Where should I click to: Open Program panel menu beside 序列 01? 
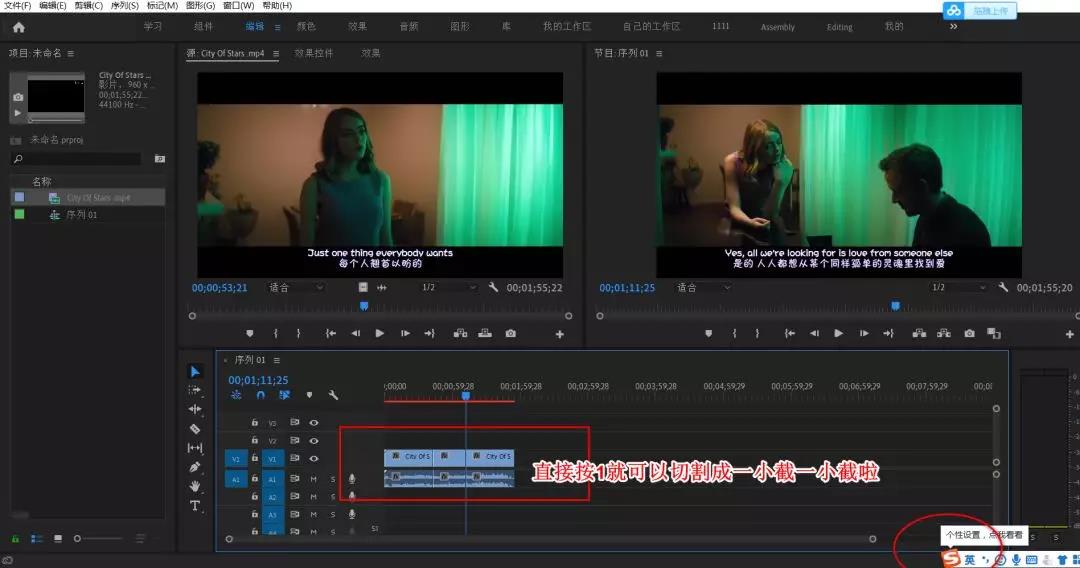[658, 53]
